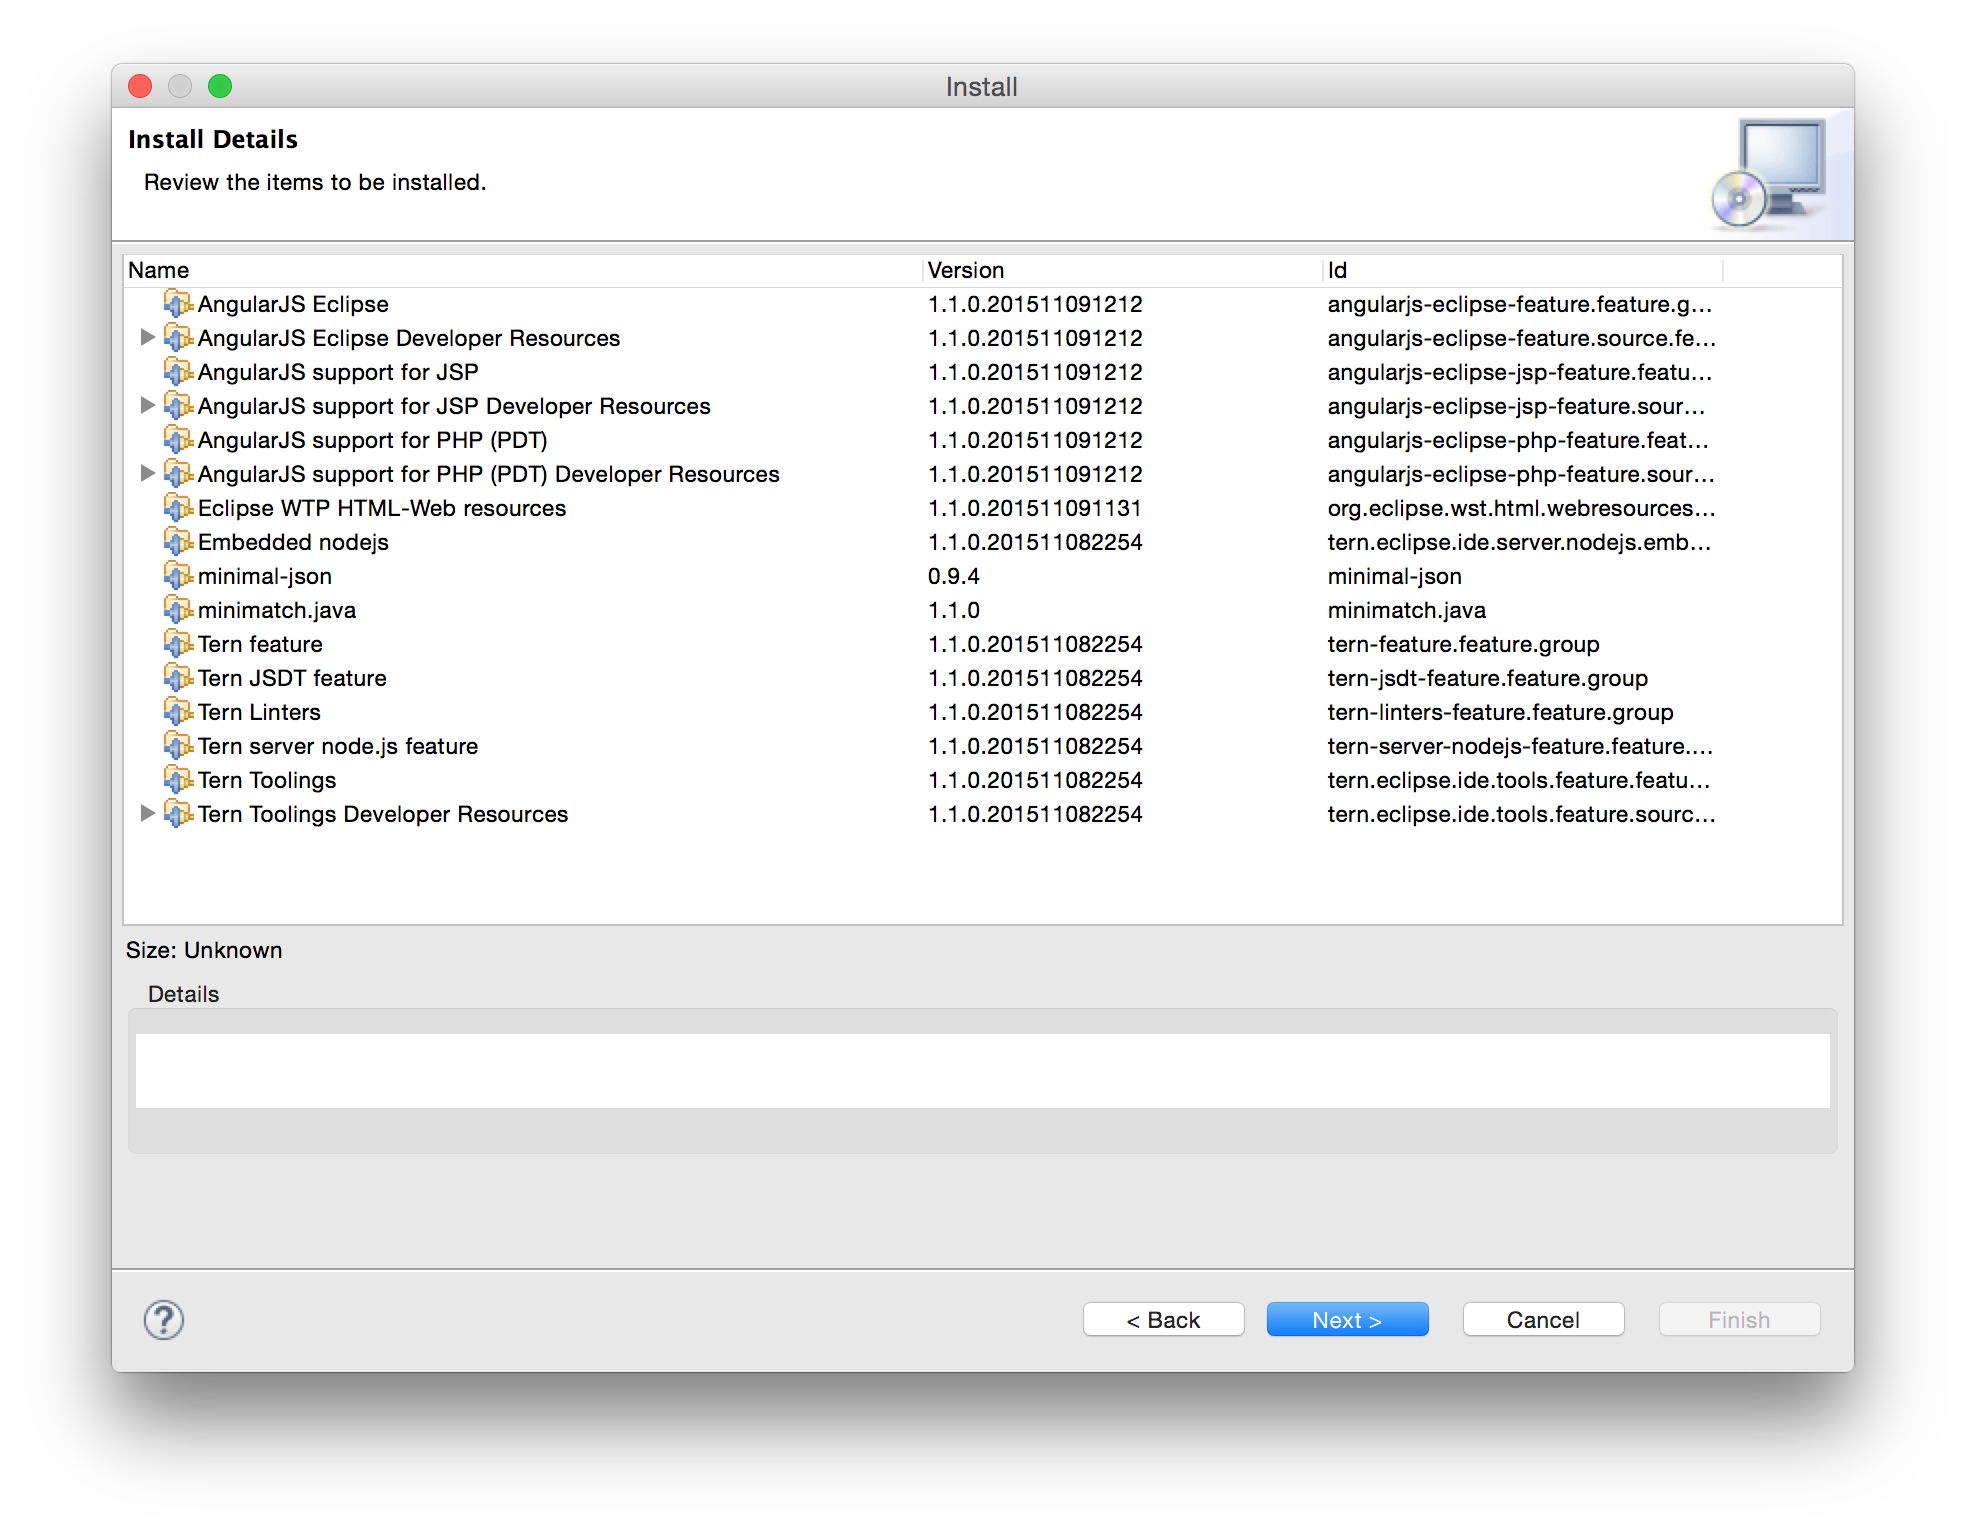Image resolution: width=1966 pixels, height=1532 pixels.
Task: Expand Tern Toolings Developer Resources
Action: (x=147, y=813)
